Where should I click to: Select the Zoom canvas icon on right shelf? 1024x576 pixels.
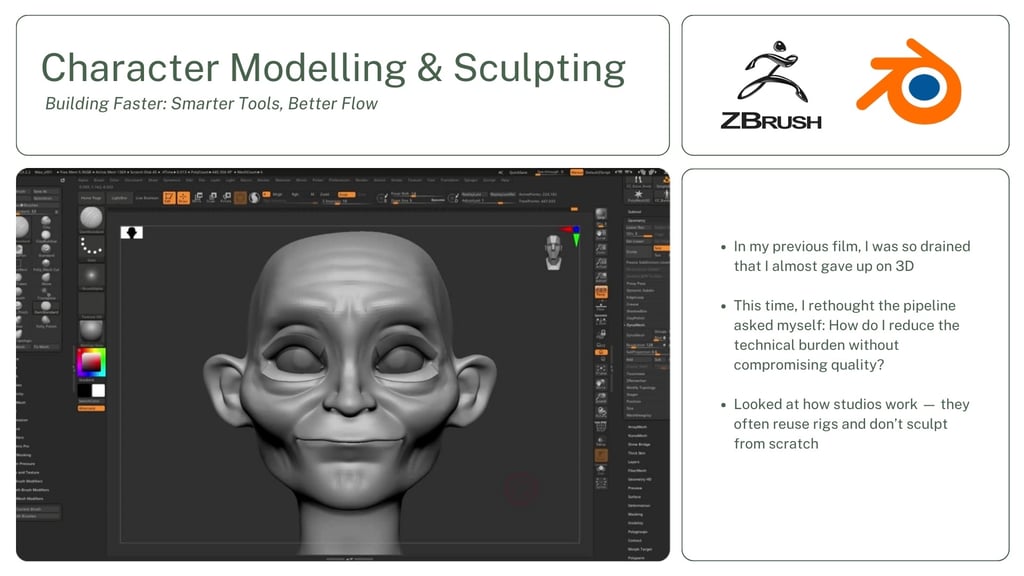click(601, 249)
